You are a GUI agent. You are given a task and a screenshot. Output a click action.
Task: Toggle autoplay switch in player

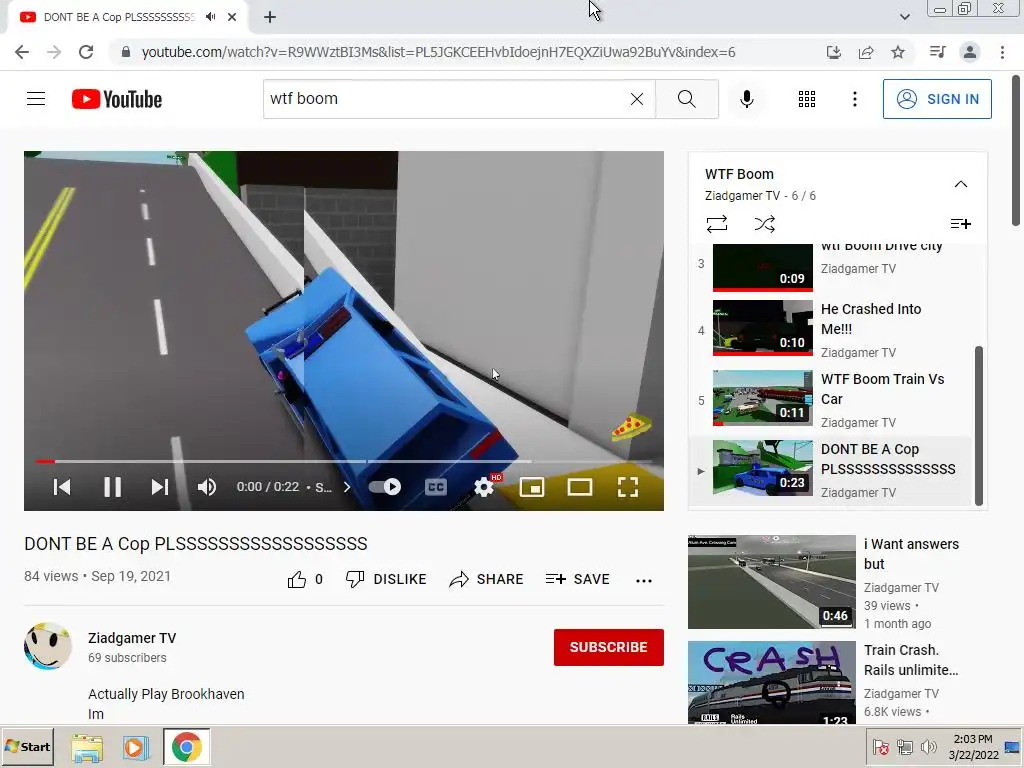[385, 487]
